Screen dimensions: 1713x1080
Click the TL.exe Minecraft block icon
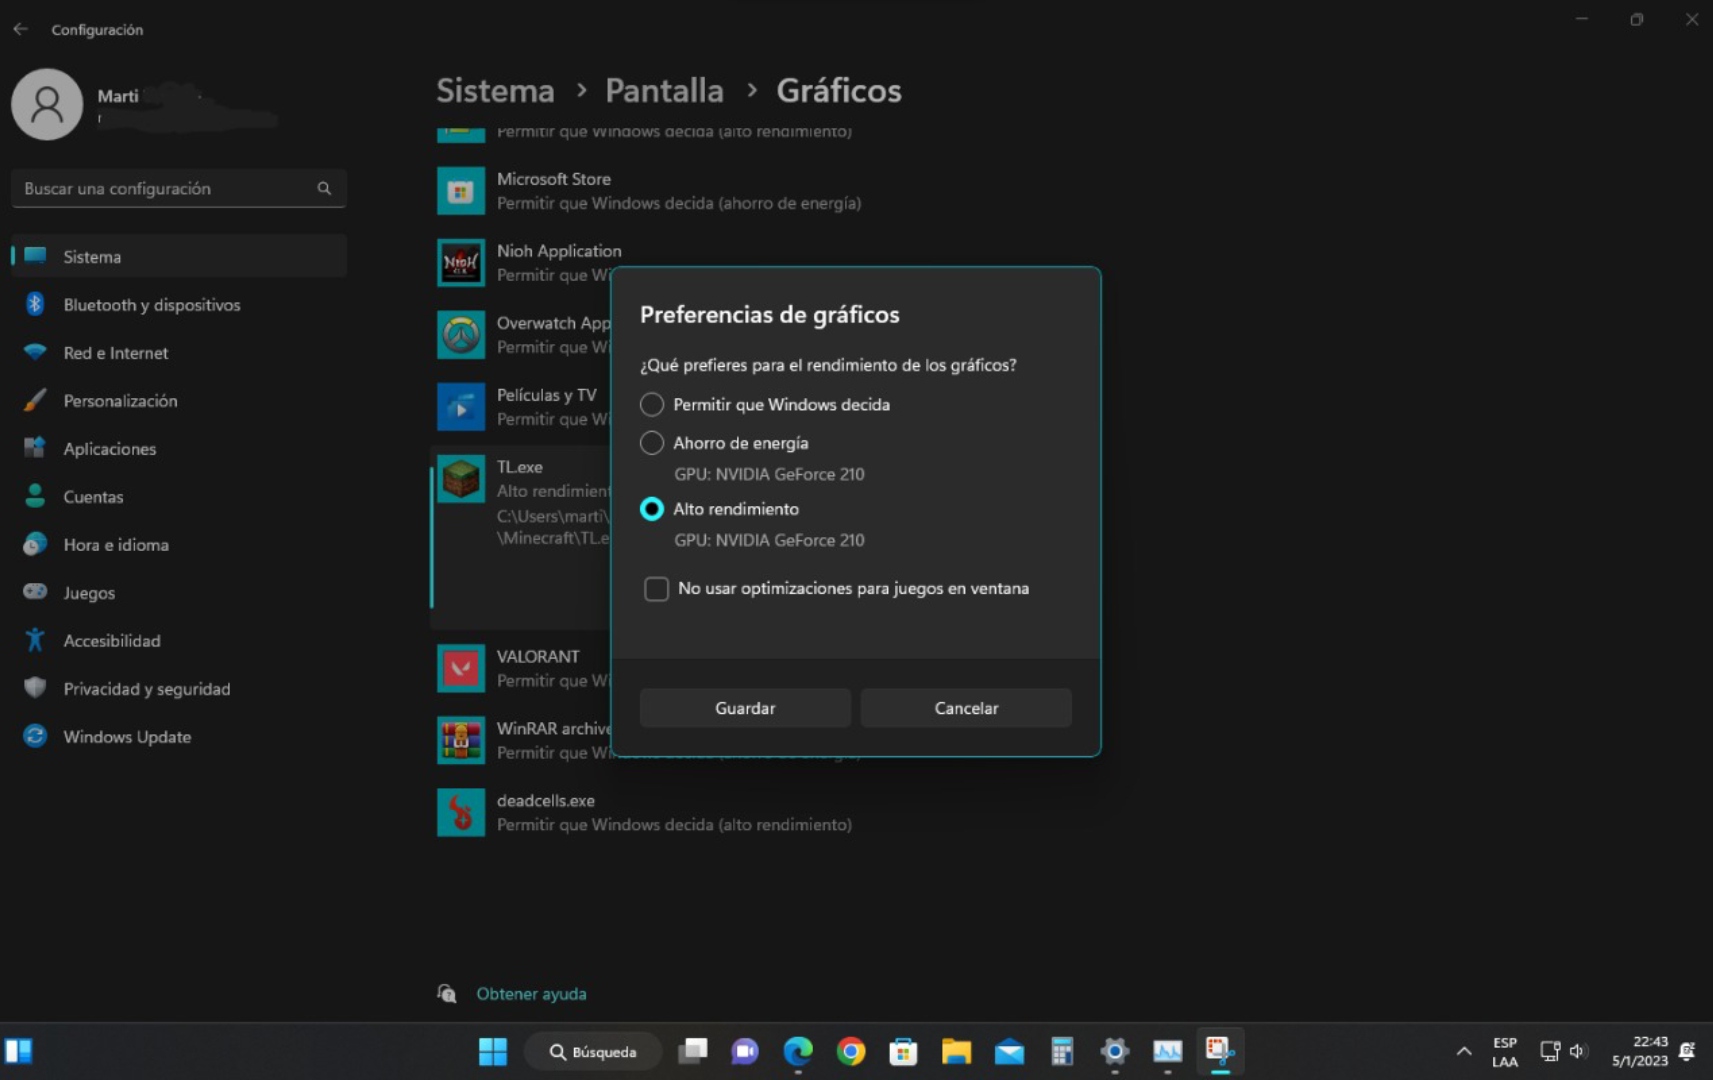[x=460, y=479]
